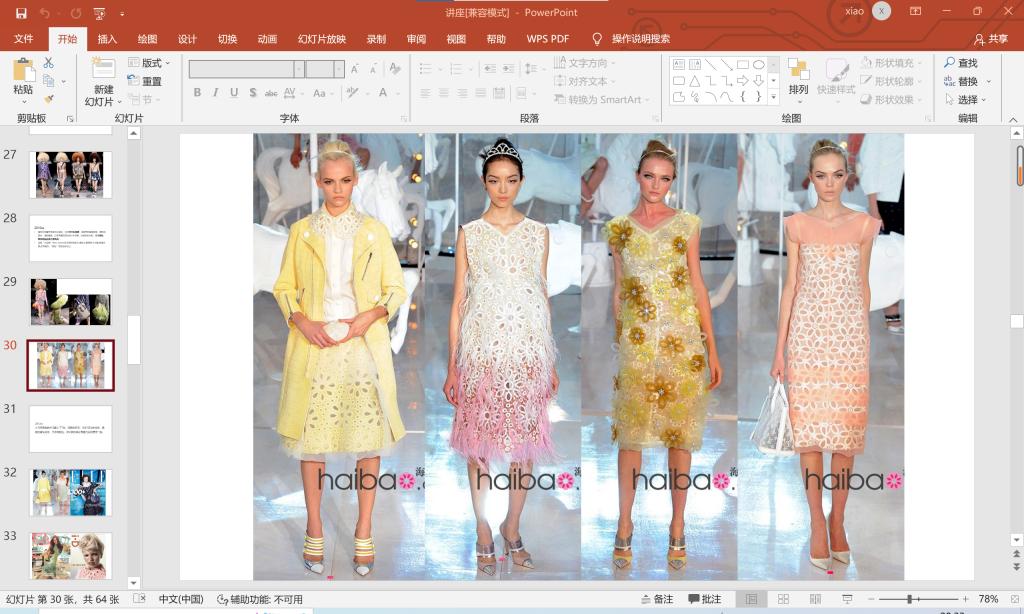Viewport: 1024px width, 614px height.
Task: Start slideshow from status bar icon
Action: (x=845, y=599)
